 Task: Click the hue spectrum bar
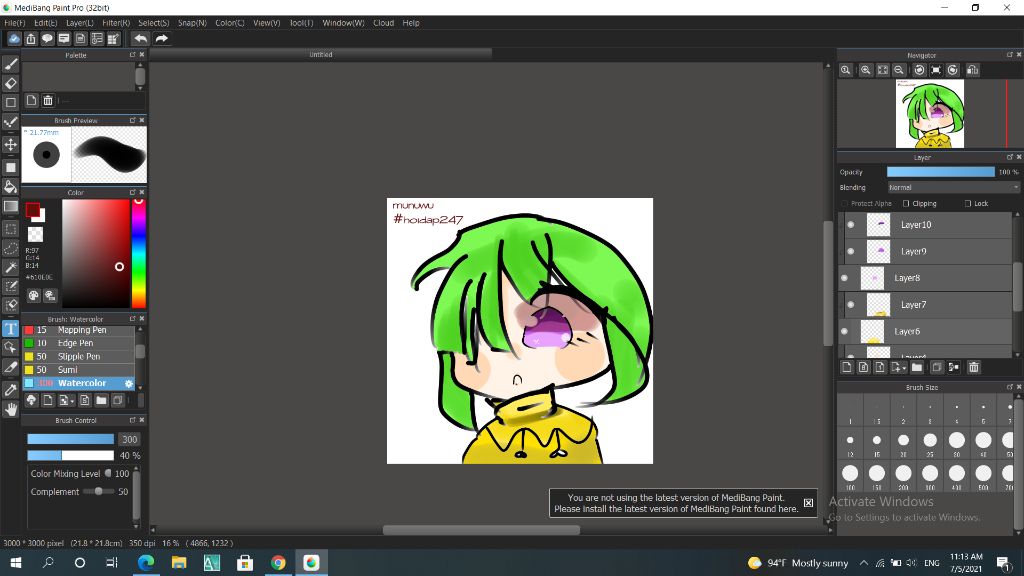138,253
